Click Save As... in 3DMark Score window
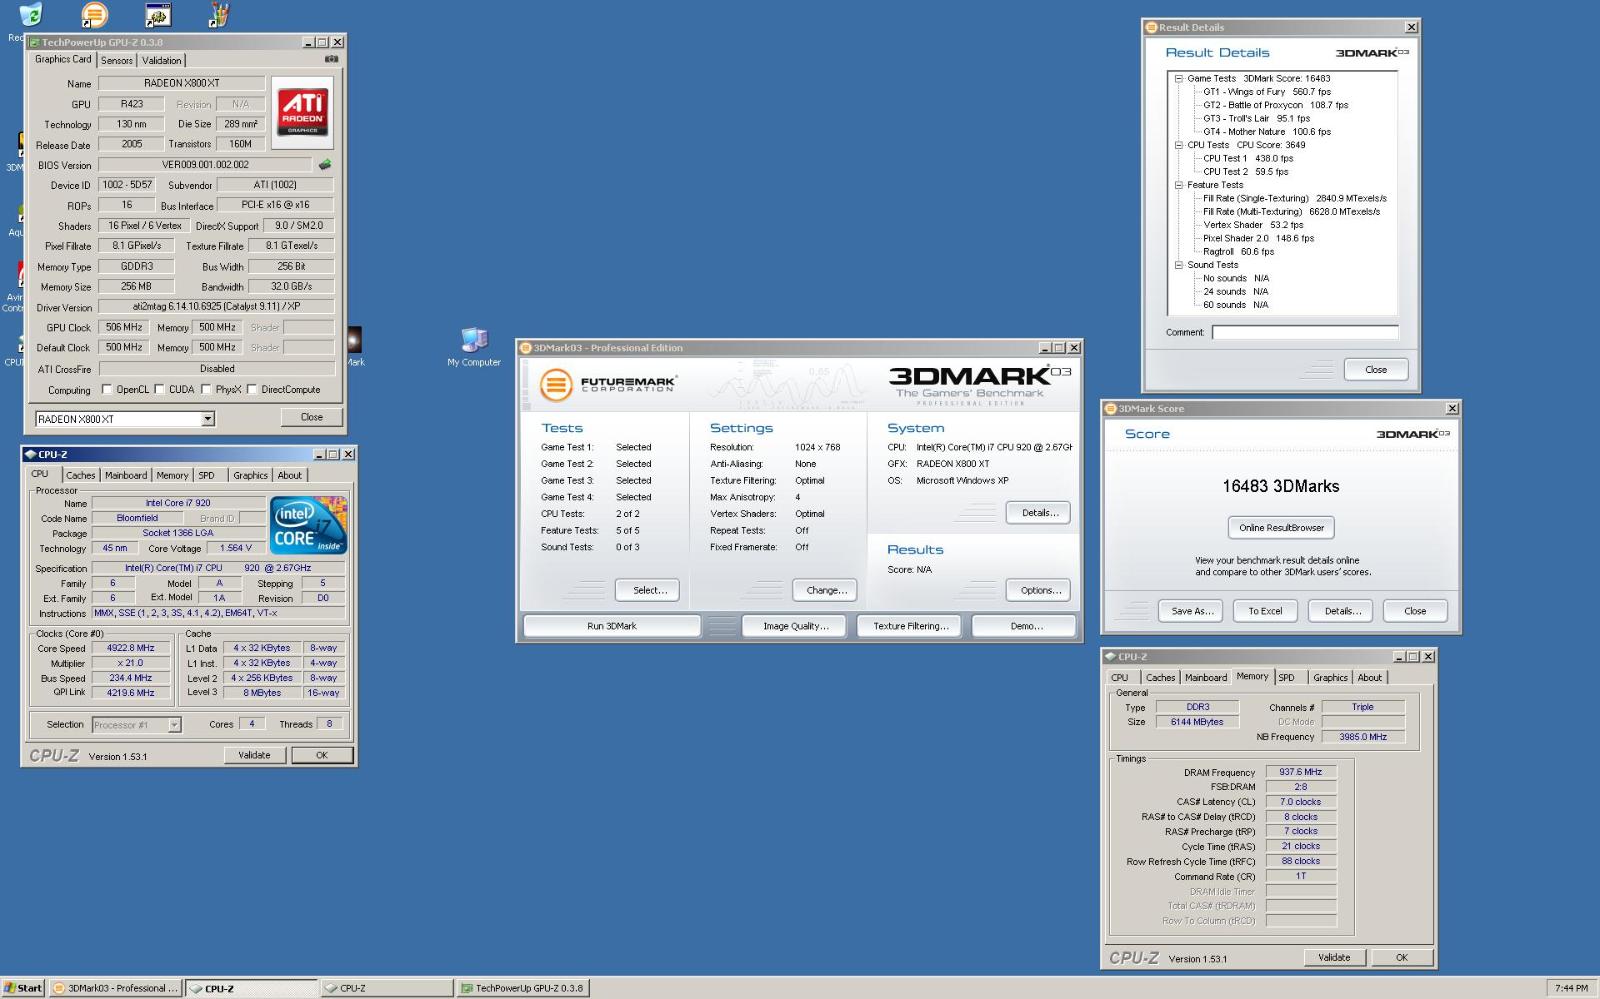Image resolution: width=1600 pixels, height=999 pixels. [x=1192, y=611]
